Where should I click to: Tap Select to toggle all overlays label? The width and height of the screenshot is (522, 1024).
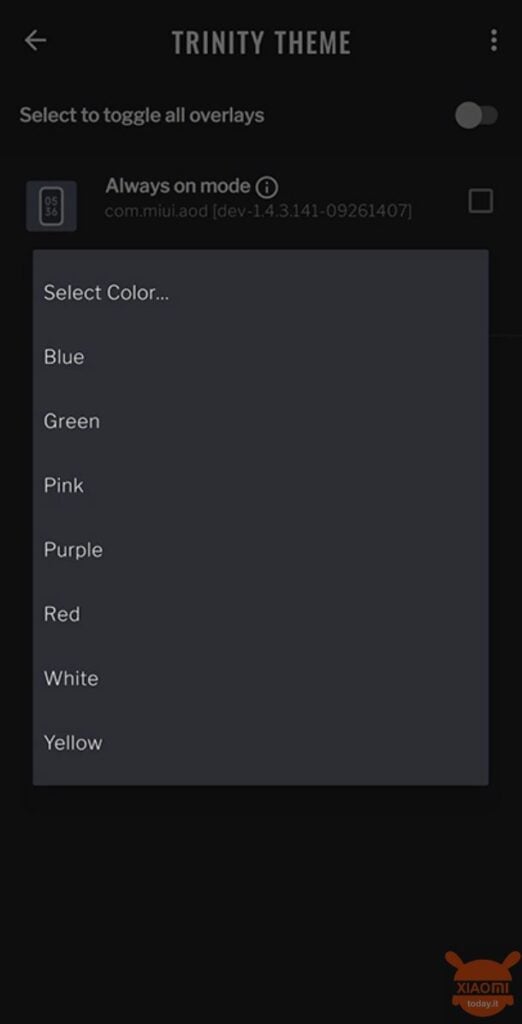[142, 116]
